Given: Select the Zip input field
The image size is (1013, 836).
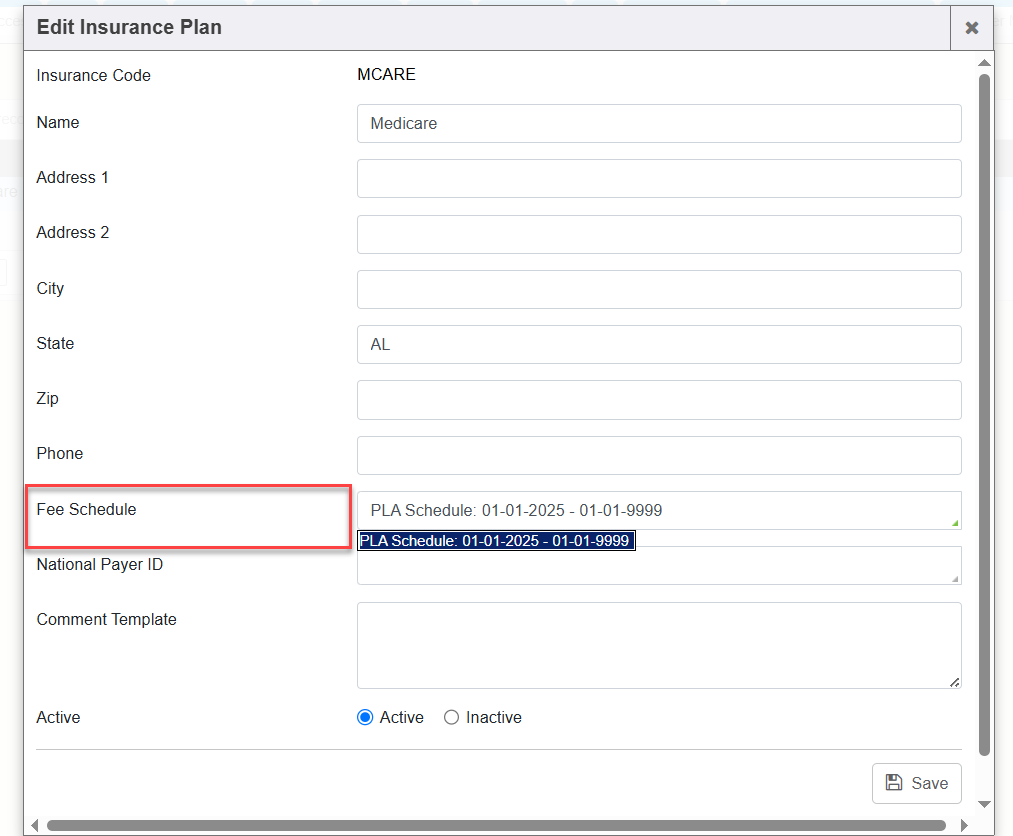Looking at the screenshot, I should coord(658,400).
